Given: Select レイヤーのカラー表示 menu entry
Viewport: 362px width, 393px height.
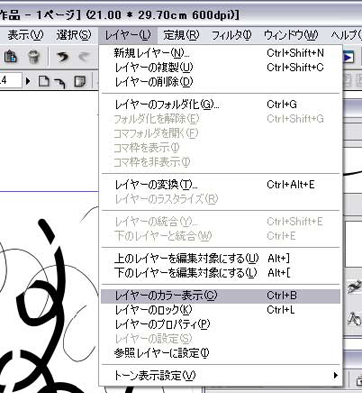Looking at the screenshot, I should [x=220, y=296].
